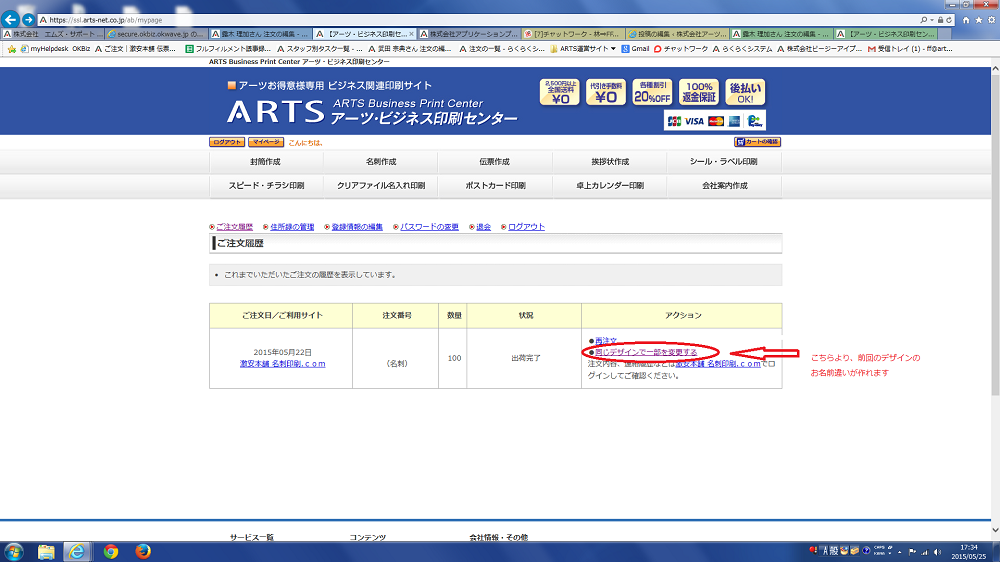The height and width of the screenshot is (562, 1000).
Task: Open the 会社案内作成 menu item
Action: [x=724, y=186]
